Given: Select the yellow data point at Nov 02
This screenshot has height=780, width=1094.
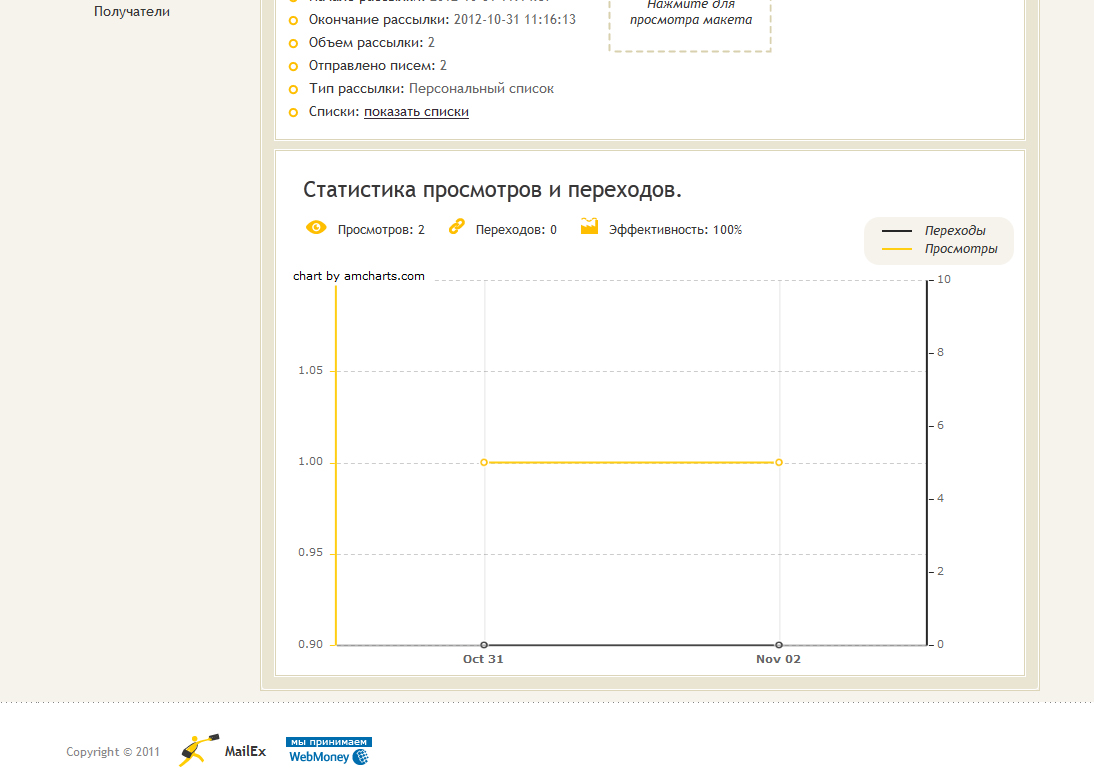Looking at the screenshot, I should (779, 462).
